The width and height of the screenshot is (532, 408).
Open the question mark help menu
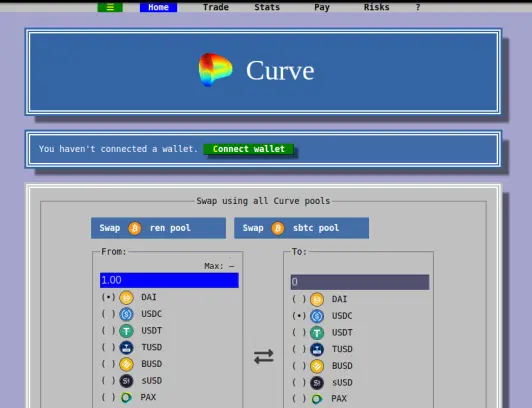pos(418,7)
